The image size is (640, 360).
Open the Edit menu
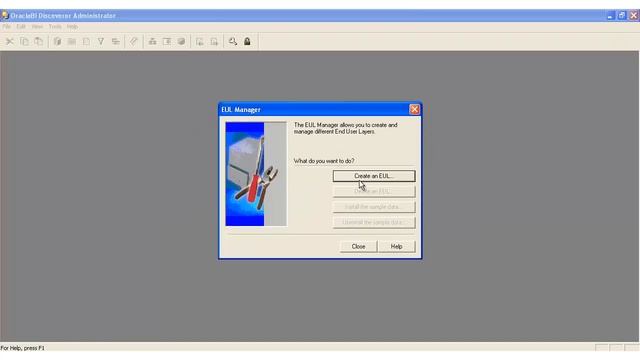[21, 27]
